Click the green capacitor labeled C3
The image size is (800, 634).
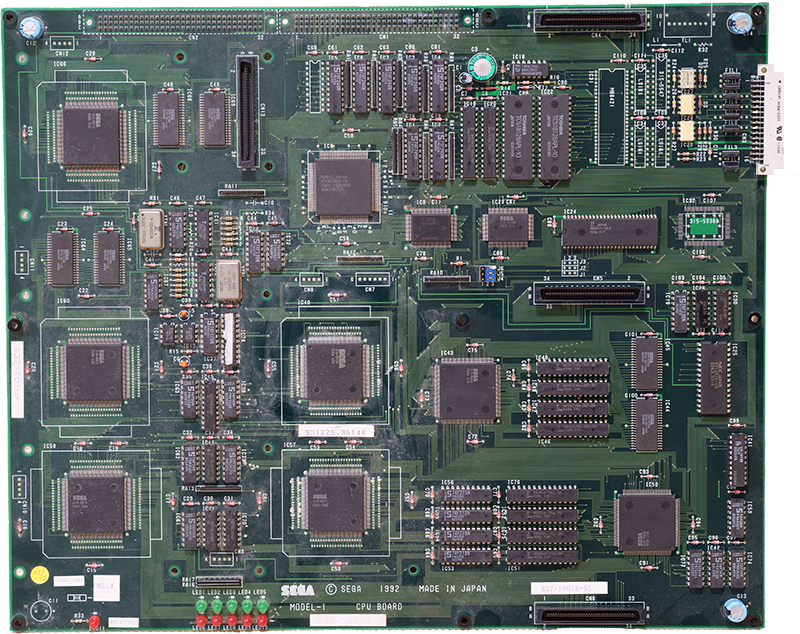point(482,67)
